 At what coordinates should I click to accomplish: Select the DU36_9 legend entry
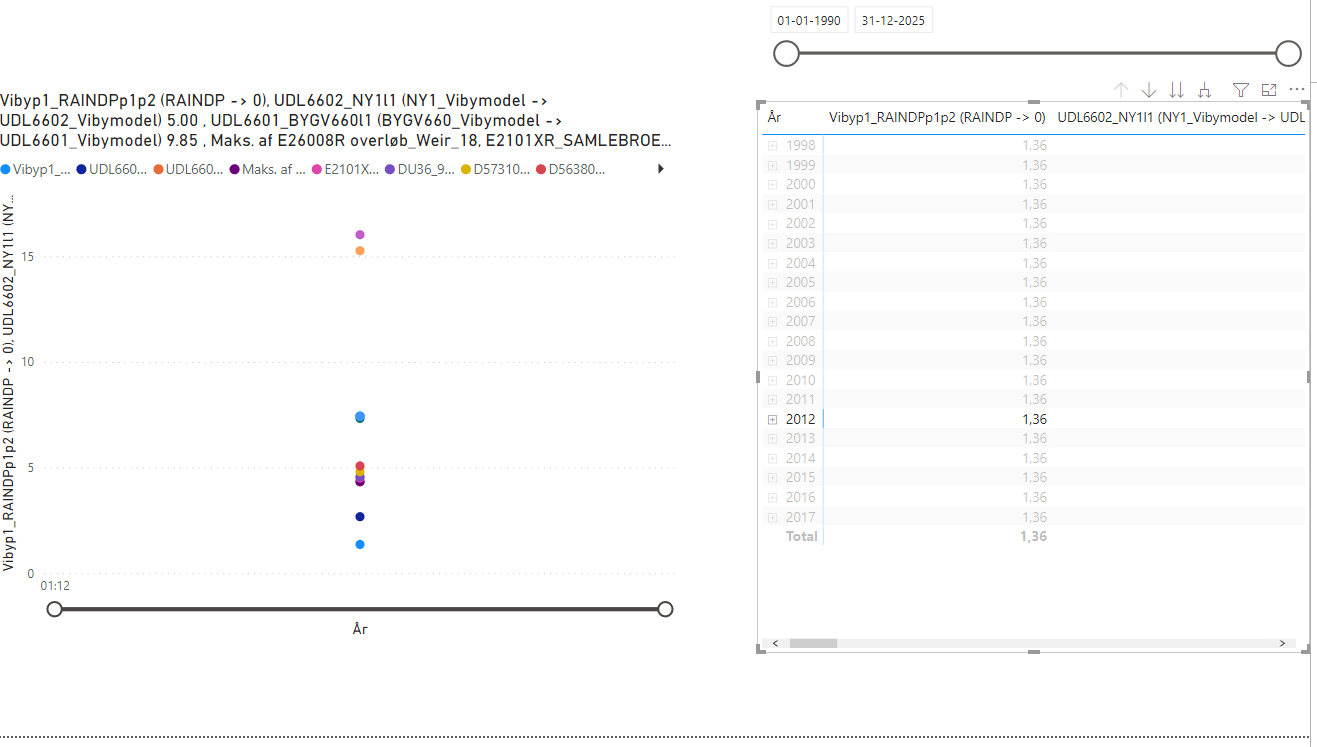click(x=422, y=170)
